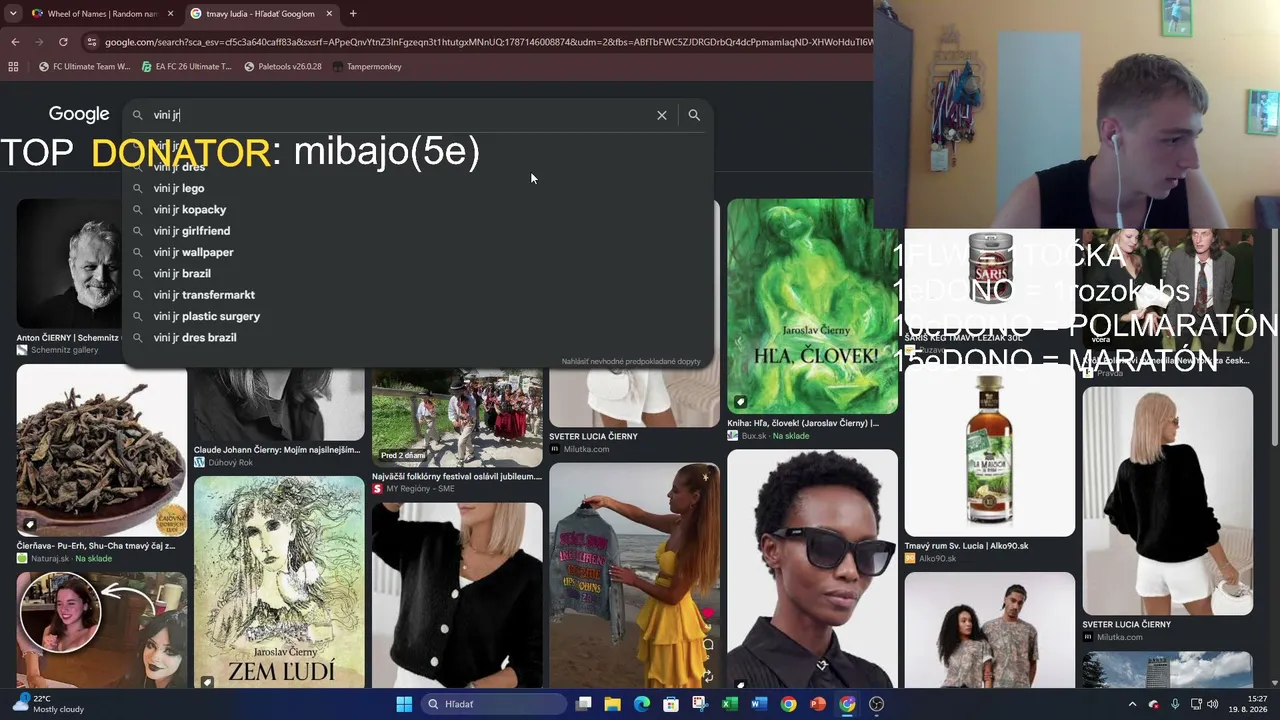Choose the 'vini jr kopacky' suggestion
This screenshot has height=720, width=1280.
tap(418, 210)
